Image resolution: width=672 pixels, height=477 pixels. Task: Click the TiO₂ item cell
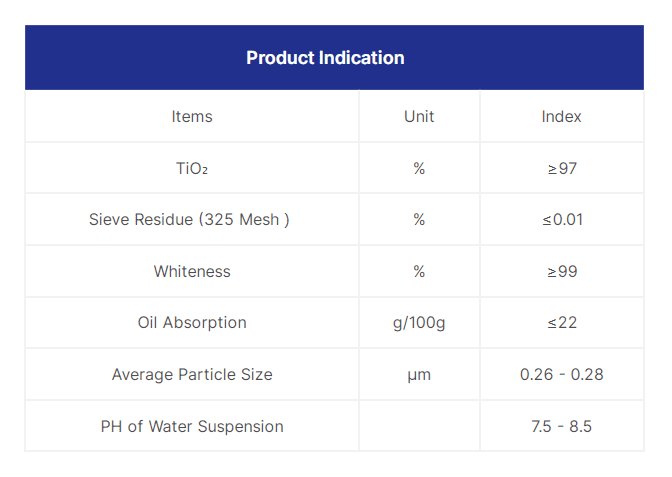coord(192,168)
